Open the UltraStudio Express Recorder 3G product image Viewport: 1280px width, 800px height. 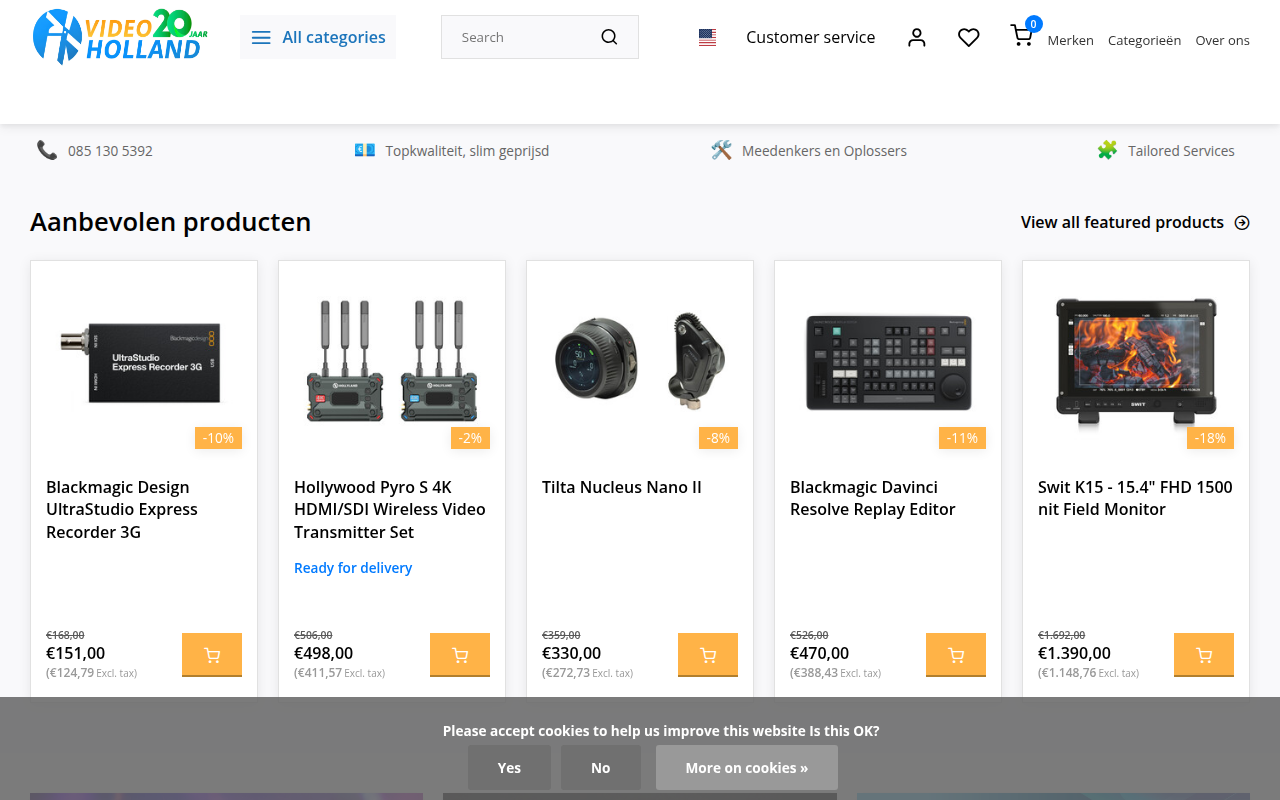[x=144, y=362]
